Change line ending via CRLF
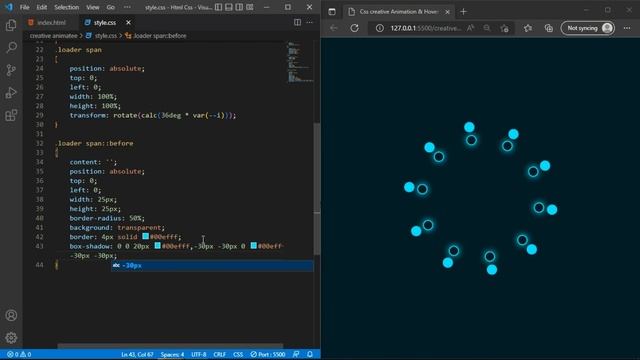Viewport: 640px width, 360px height. tap(220, 354)
